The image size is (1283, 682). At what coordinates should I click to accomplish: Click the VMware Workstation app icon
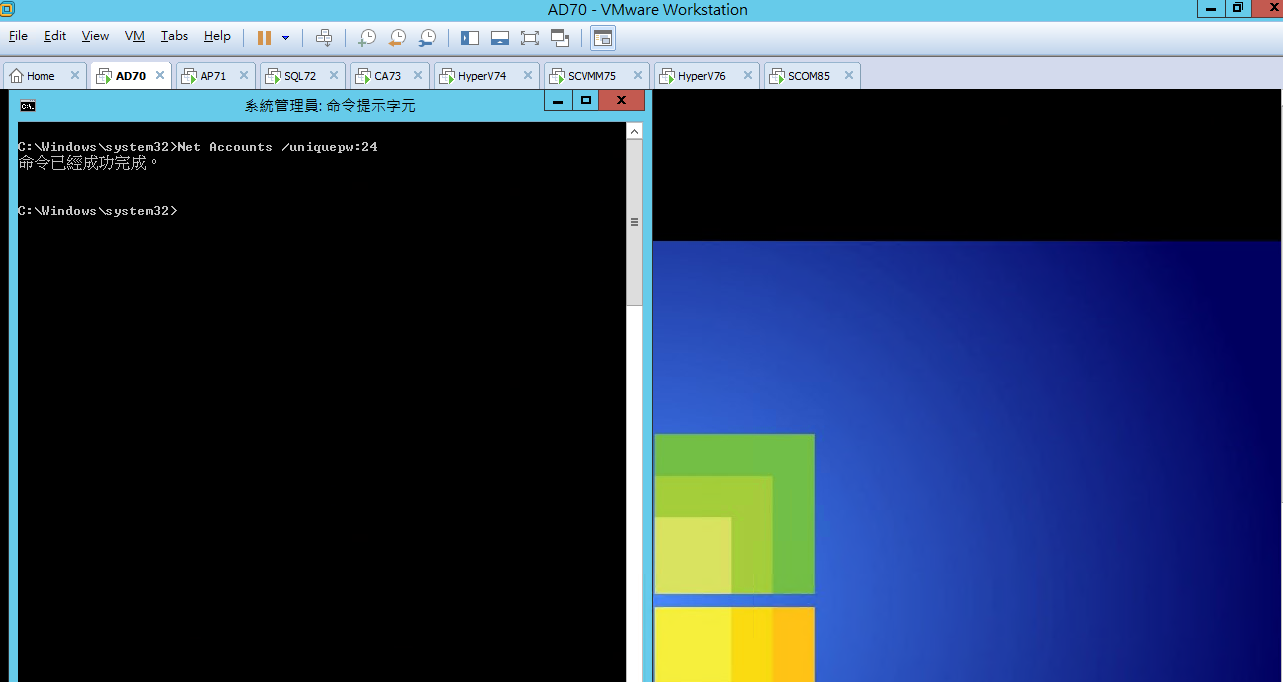7,9
